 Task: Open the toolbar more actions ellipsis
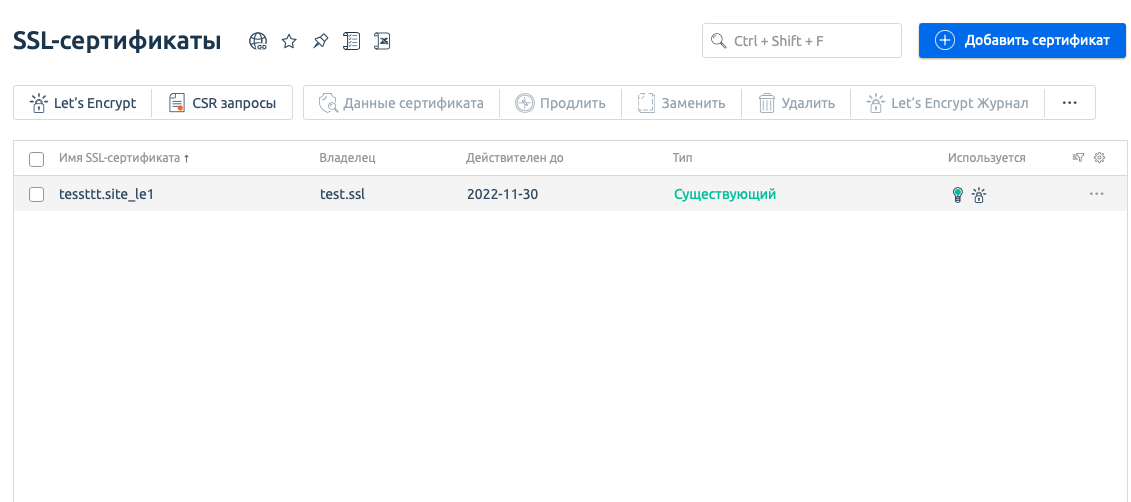[1069, 103]
